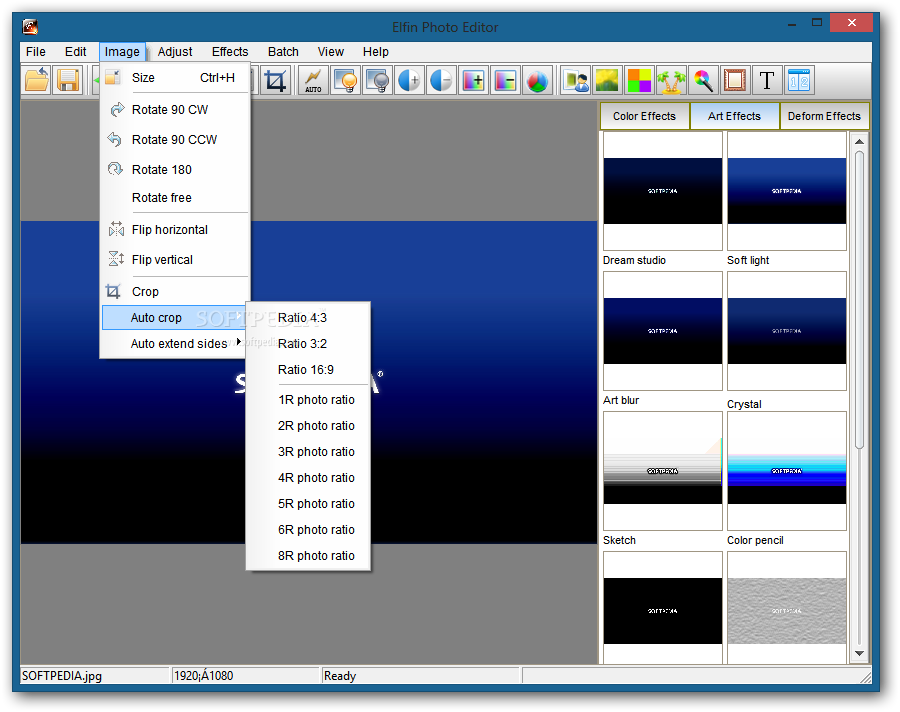Apply the Crystal effect thumbnail
The image size is (900, 712).
coord(786,331)
